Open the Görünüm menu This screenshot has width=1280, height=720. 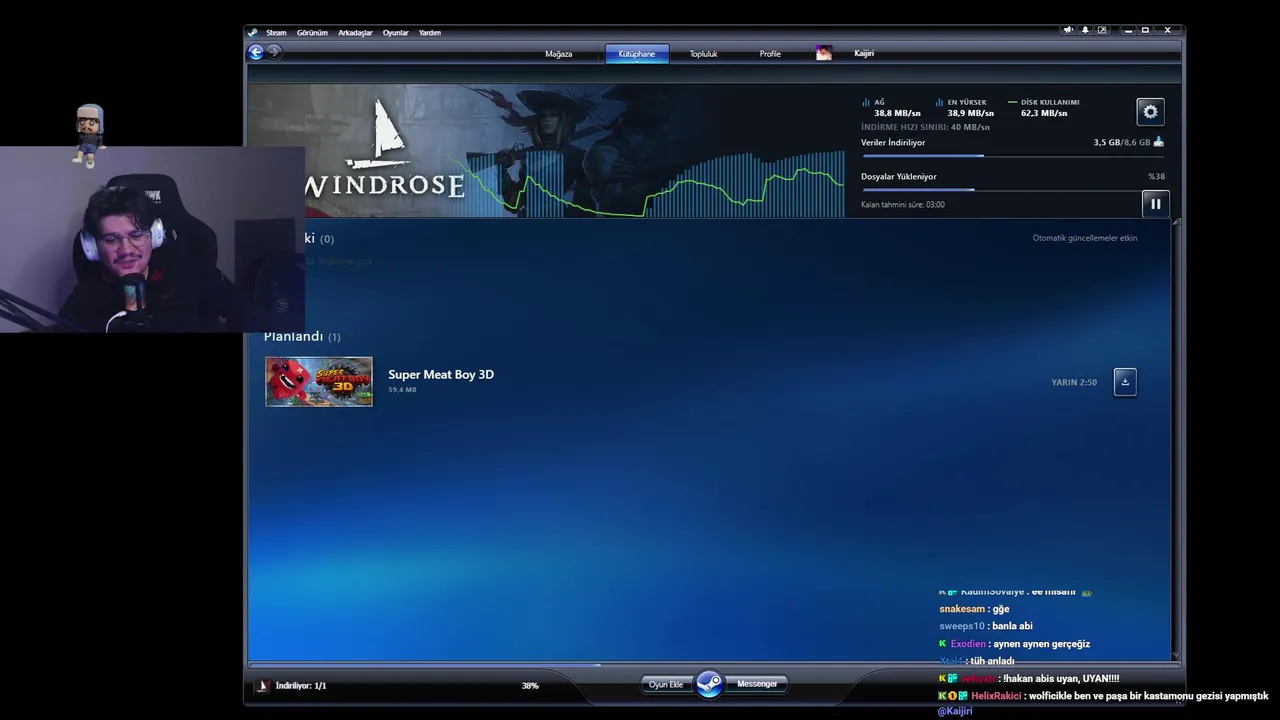coord(312,32)
